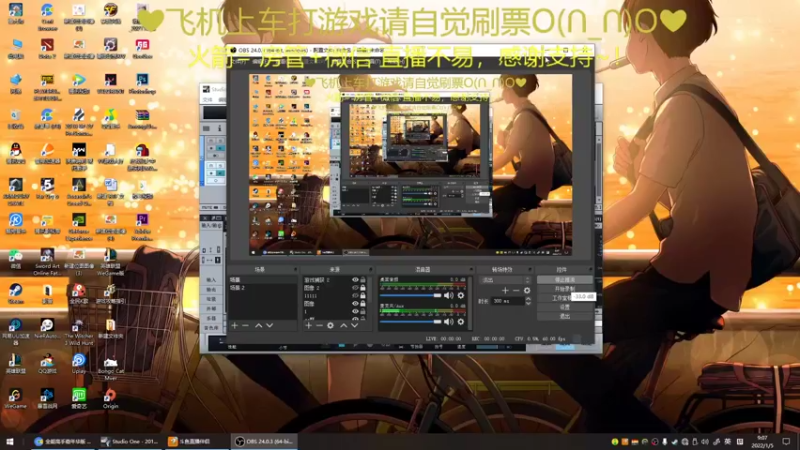Open OBS 24.0.3 taskbar item
The width and height of the screenshot is (800, 450).
[264, 441]
